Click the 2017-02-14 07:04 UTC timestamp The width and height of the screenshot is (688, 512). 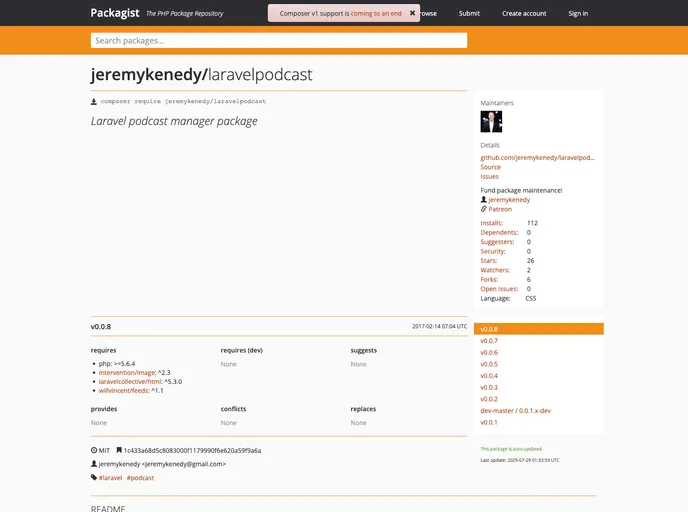pos(440,326)
